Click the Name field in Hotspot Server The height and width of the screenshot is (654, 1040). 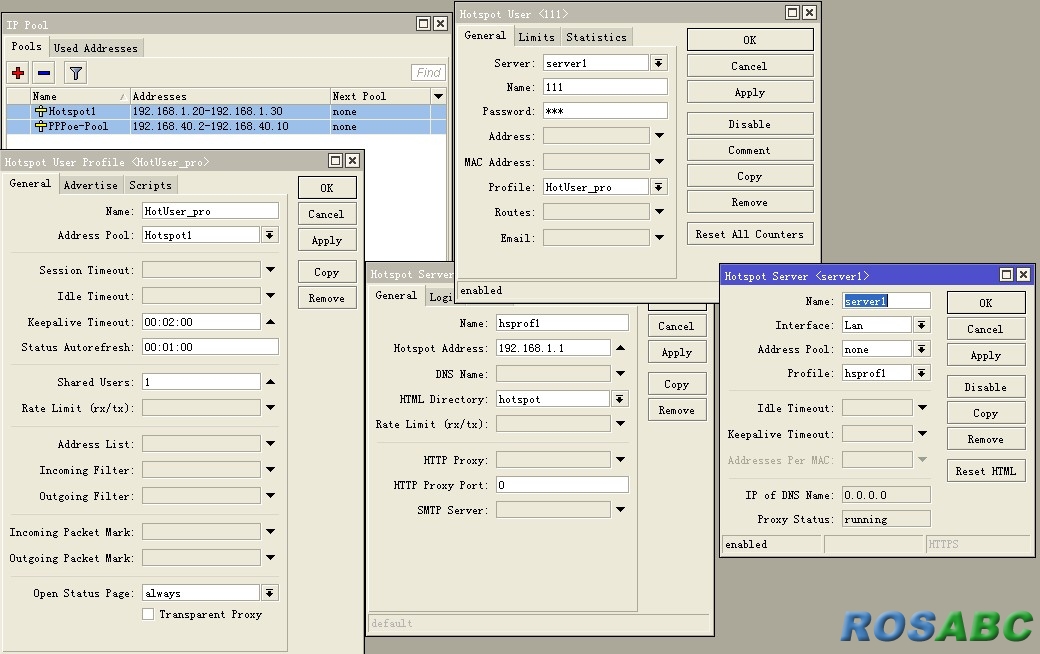(x=886, y=301)
